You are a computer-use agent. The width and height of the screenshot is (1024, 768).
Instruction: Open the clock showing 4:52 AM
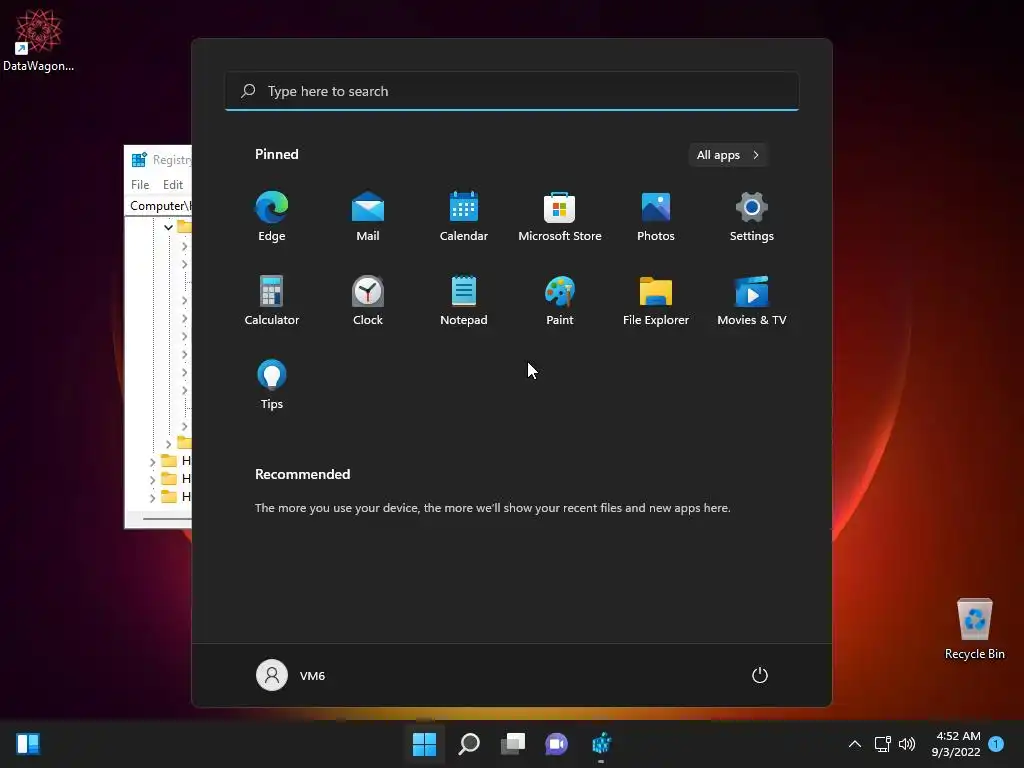pyautogui.click(x=956, y=744)
